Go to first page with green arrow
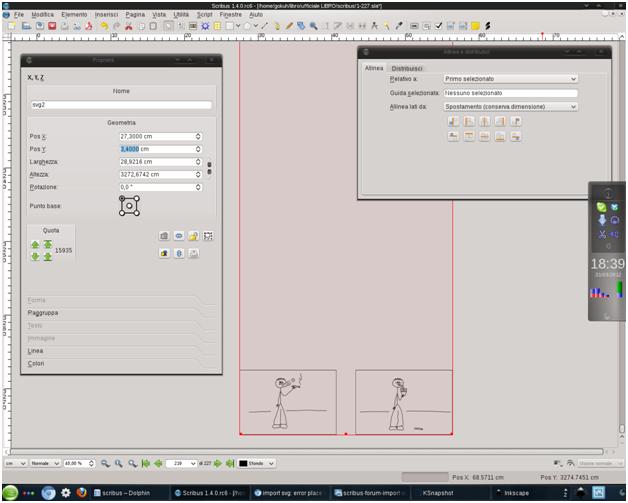 coord(146,463)
